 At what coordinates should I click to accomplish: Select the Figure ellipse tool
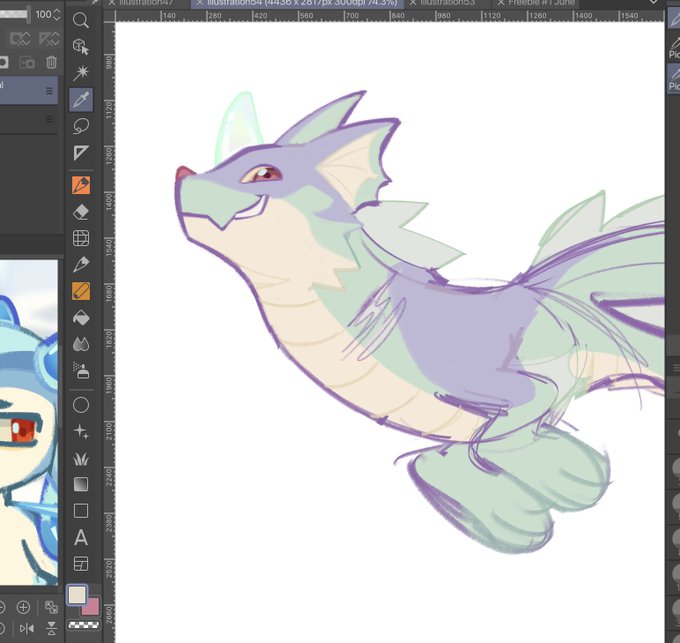tap(81, 405)
